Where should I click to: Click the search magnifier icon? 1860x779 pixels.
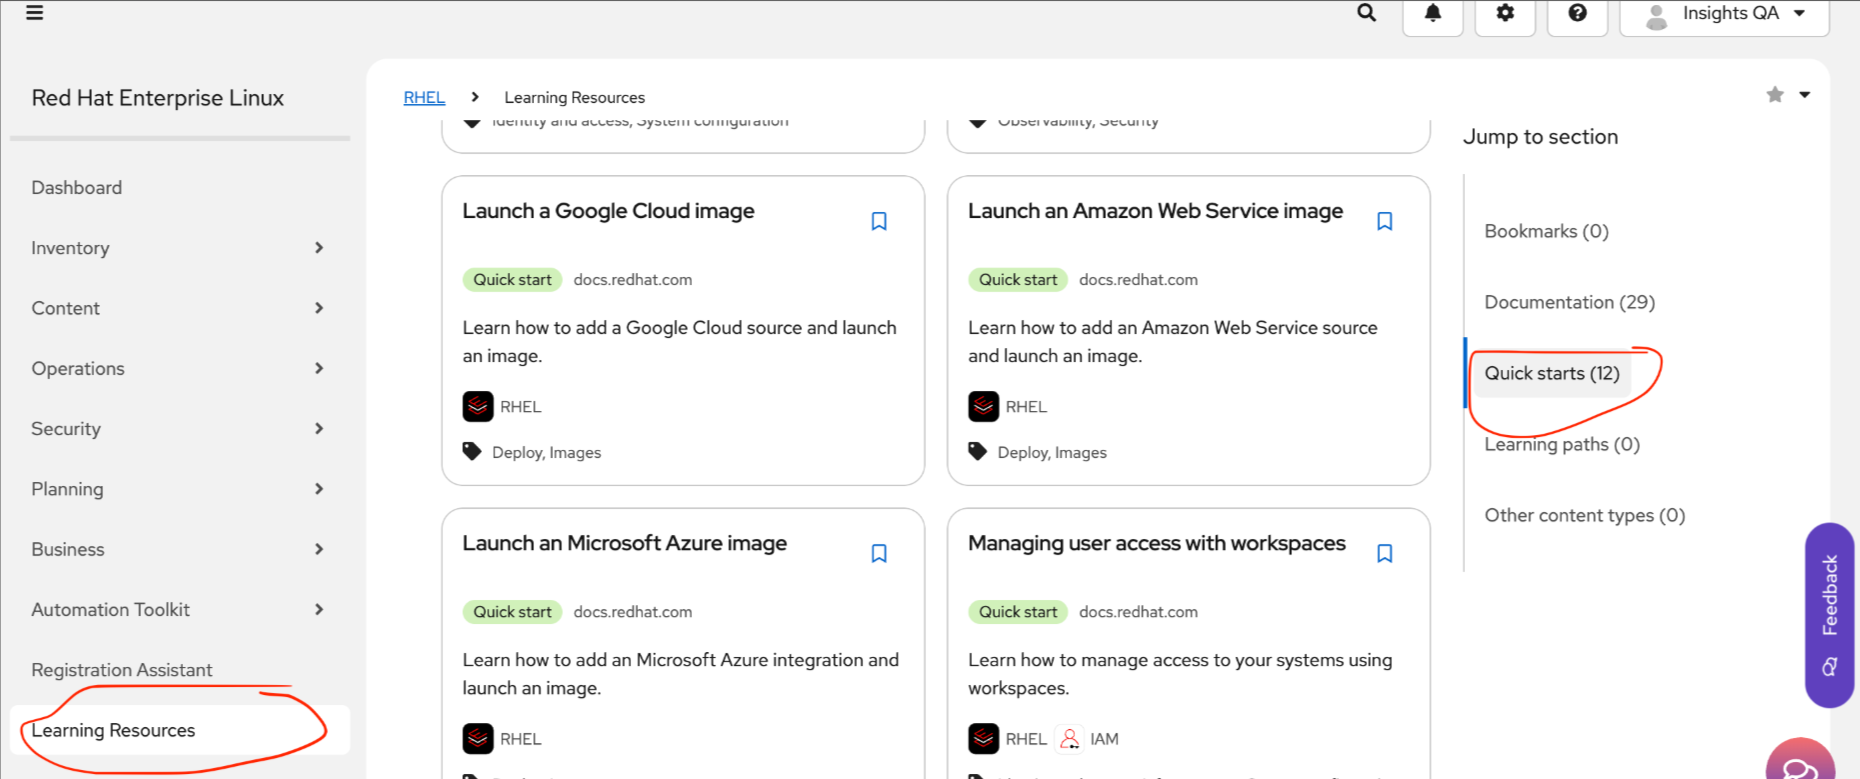[1366, 13]
